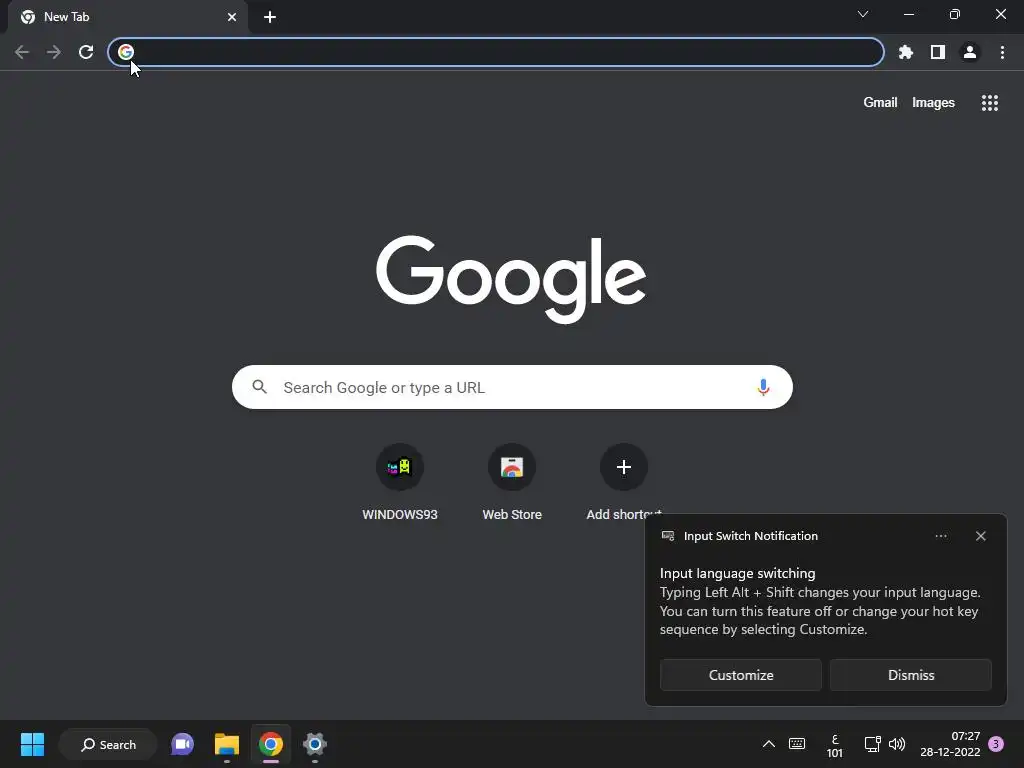1024x768 pixels.
Task: Click the Google logo
Action: pyautogui.click(x=511, y=280)
